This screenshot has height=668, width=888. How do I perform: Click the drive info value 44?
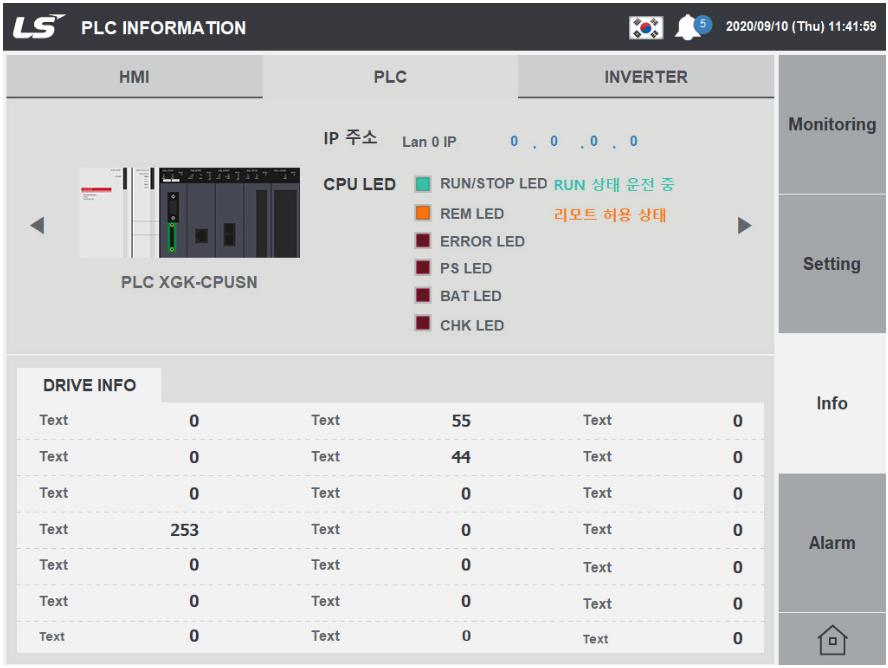pos(461,457)
